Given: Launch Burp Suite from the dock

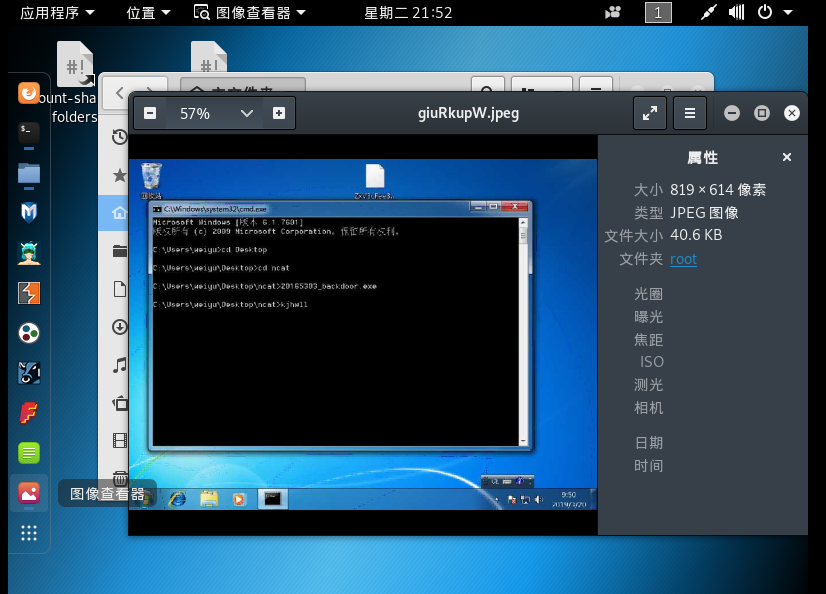Looking at the screenshot, I should pos(29,293).
